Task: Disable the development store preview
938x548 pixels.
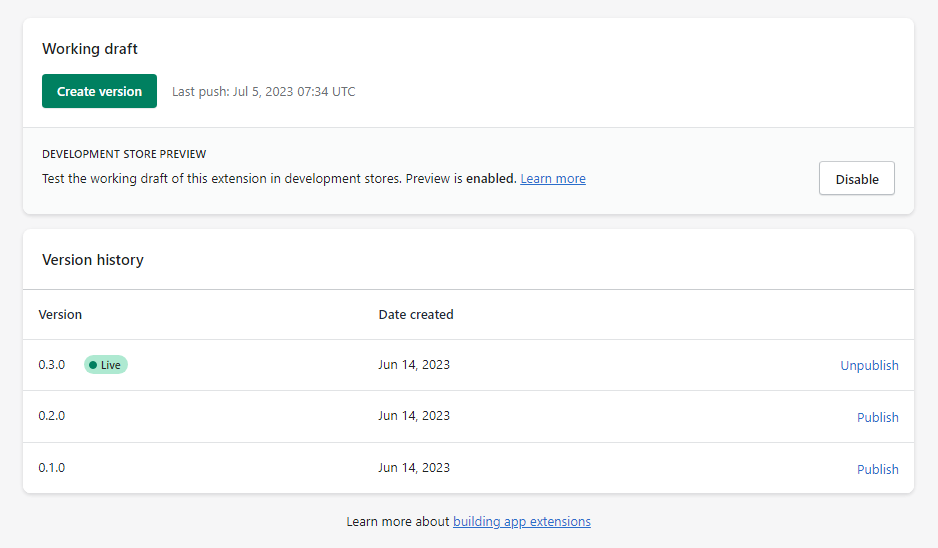Action: [x=856, y=179]
